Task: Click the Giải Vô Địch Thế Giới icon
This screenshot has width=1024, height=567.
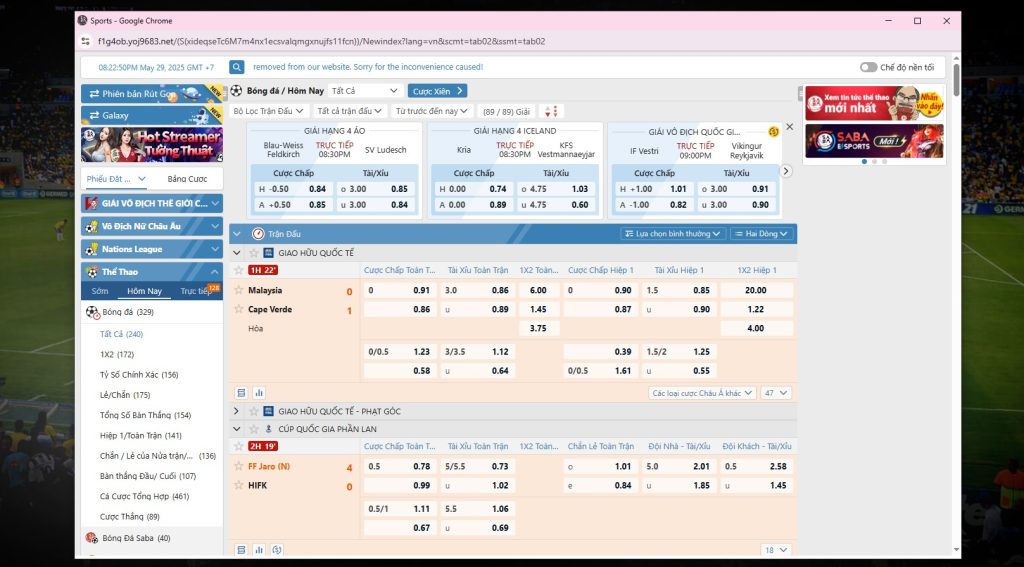Action: [92, 203]
